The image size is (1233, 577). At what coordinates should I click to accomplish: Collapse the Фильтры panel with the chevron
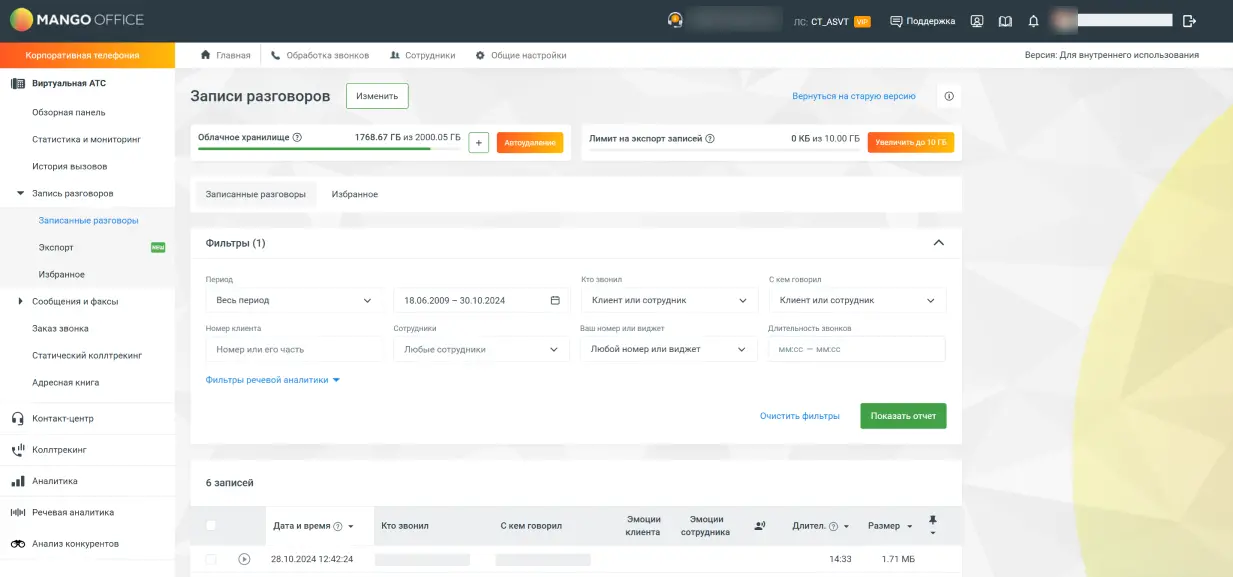click(x=938, y=243)
